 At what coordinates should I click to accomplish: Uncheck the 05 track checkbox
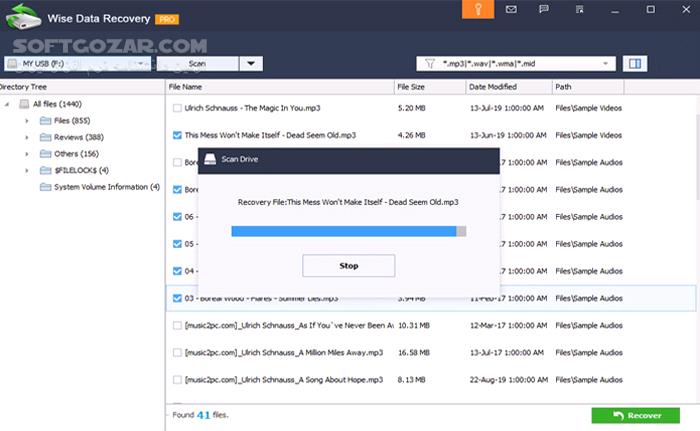coord(177,244)
